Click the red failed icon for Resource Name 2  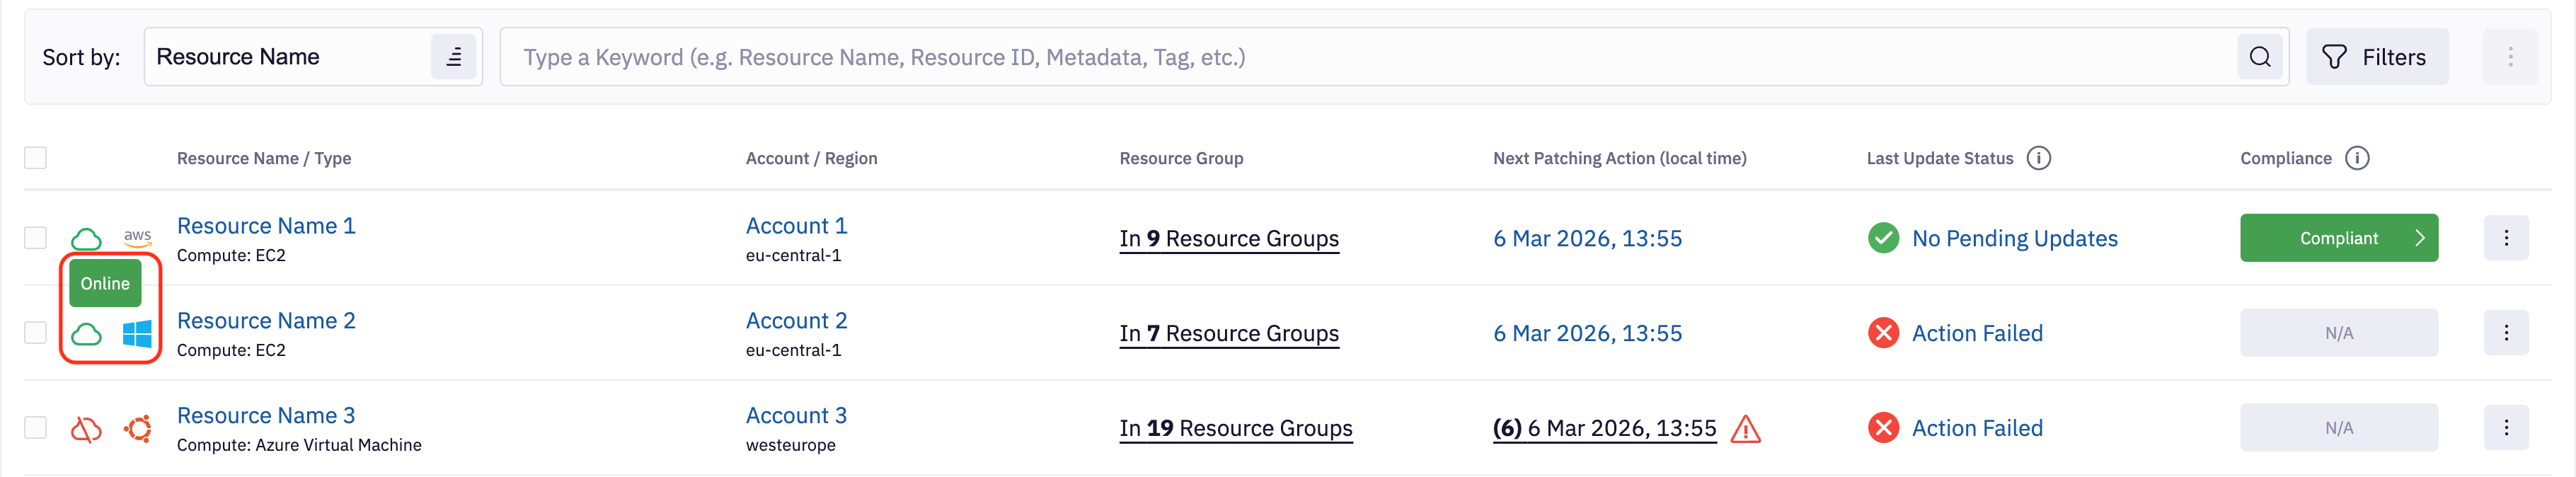[x=1883, y=333]
